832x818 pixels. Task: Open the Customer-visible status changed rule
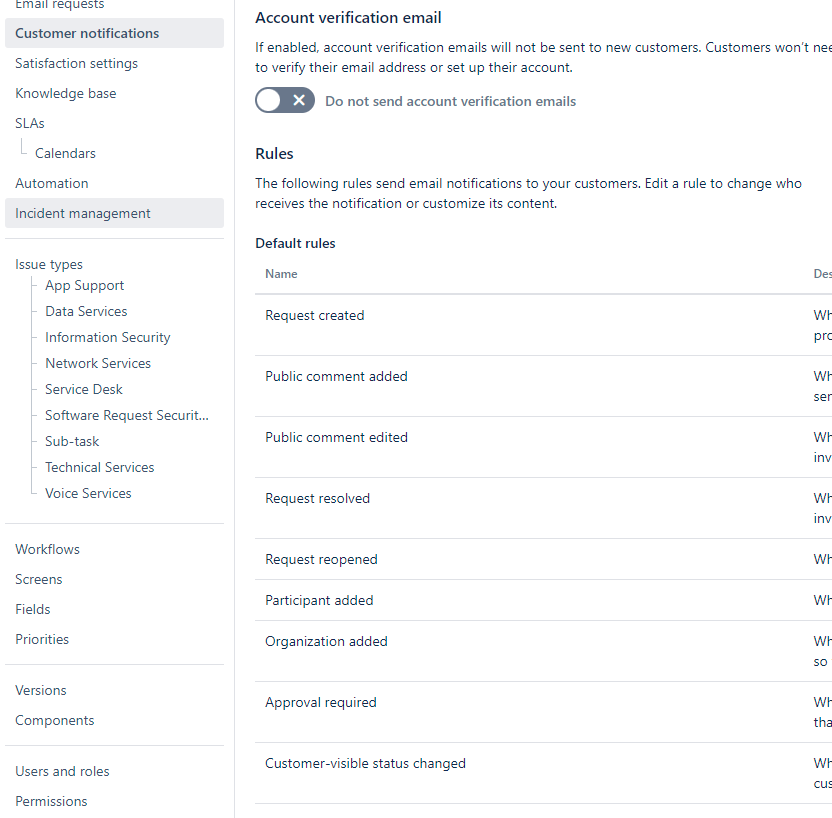(x=366, y=763)
